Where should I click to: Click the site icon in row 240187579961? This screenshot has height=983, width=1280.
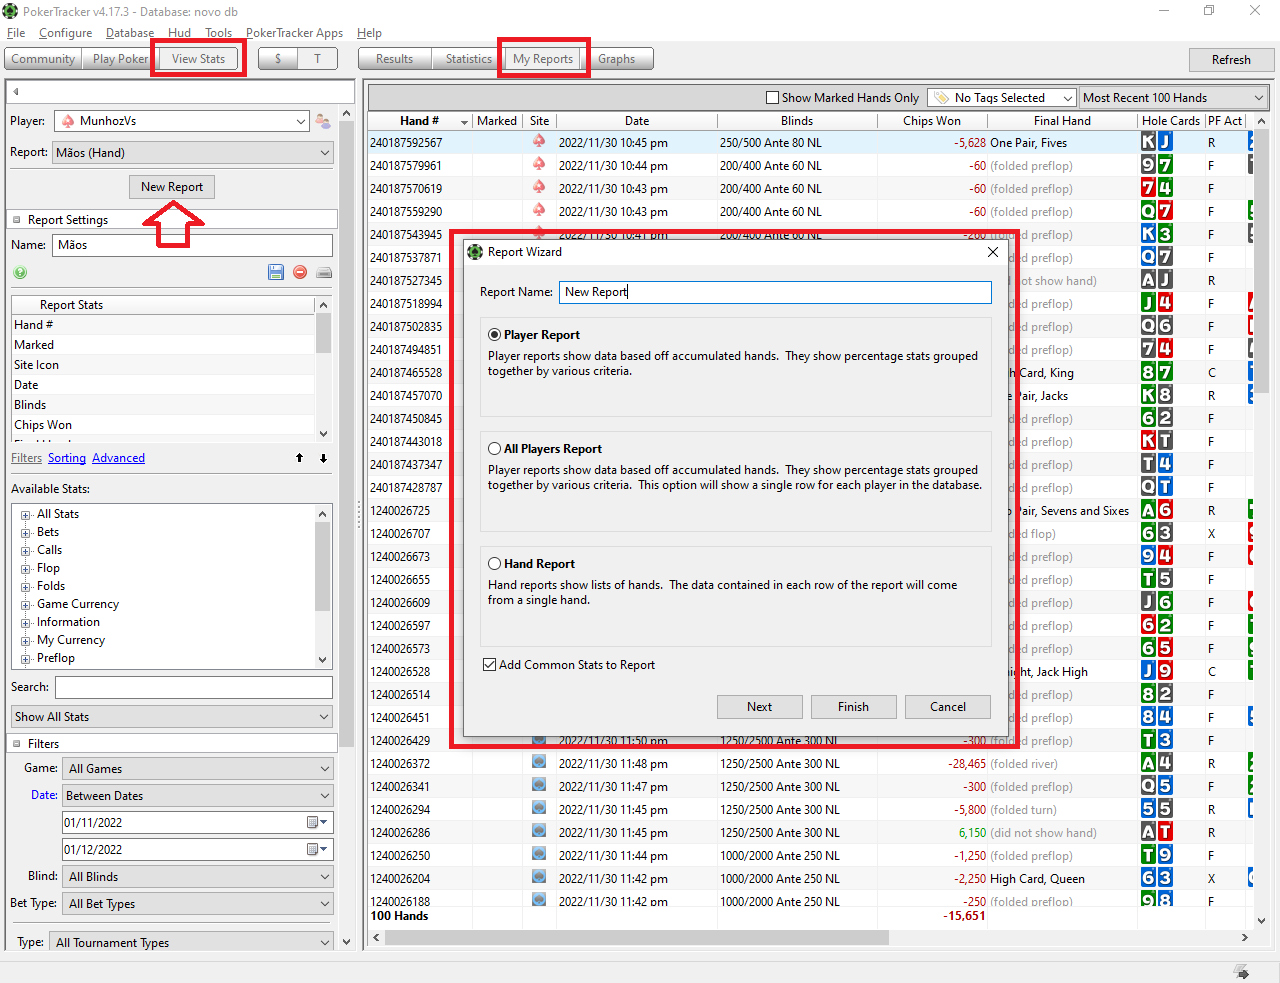coord(539,165)
